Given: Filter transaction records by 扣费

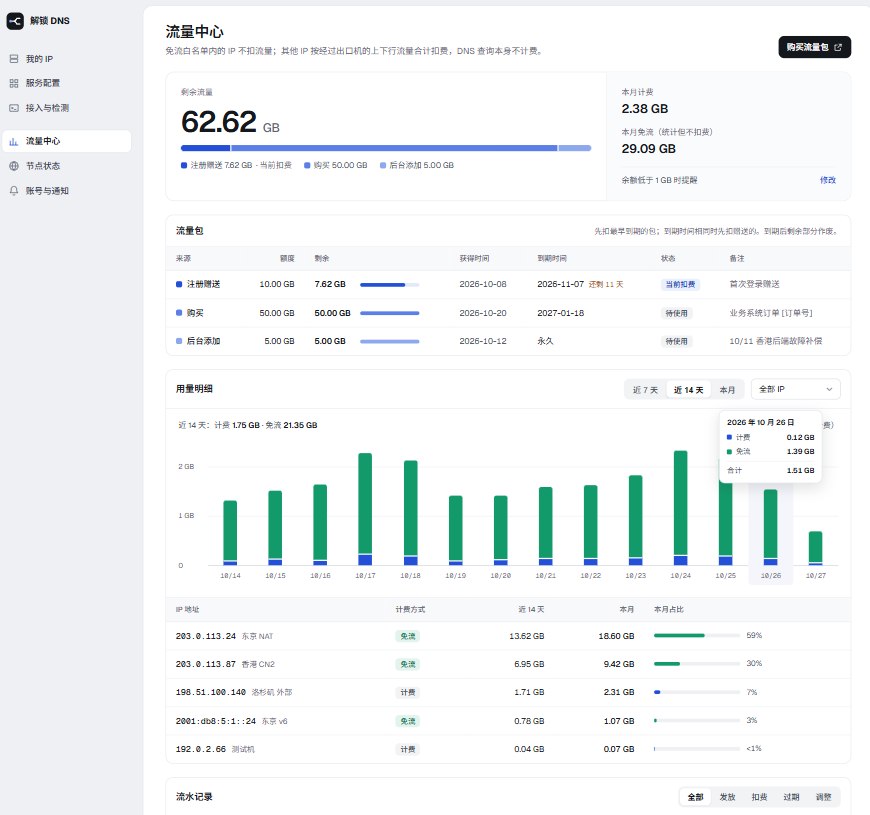Looking at the screenshot, I should tap(759, 797).
